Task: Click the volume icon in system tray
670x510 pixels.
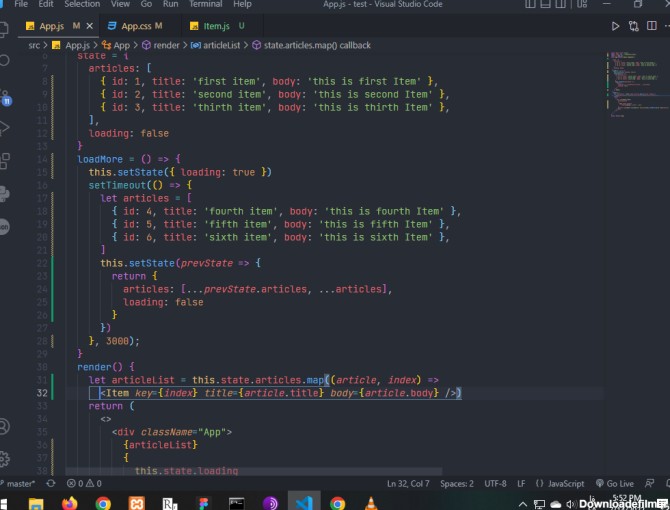Action: coord(571,504)
